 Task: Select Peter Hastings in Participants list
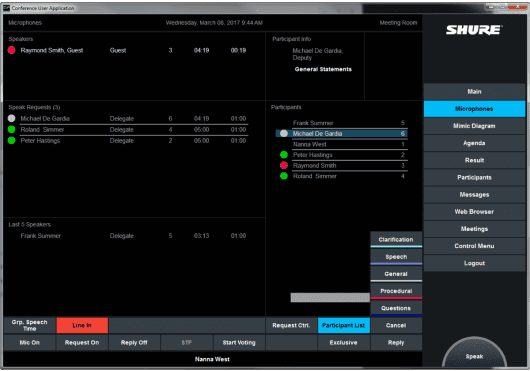(342, 155)
